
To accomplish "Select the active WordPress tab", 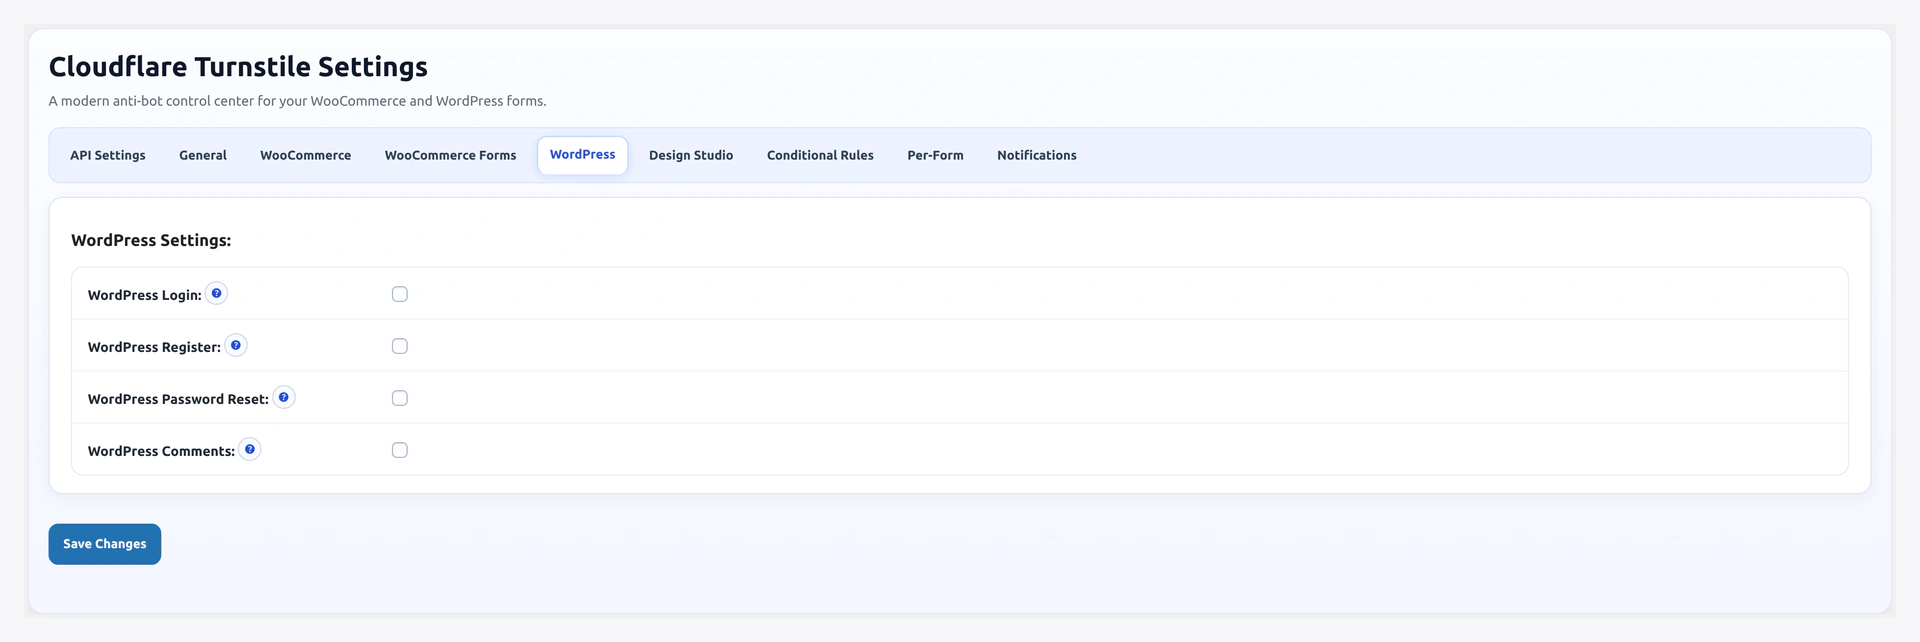I will click(583, 155).
